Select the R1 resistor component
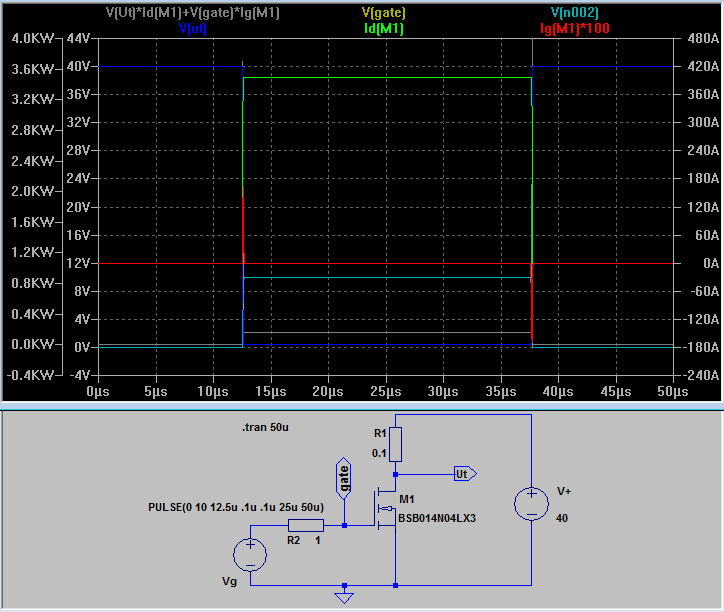724x612 pixels. (395, 444)
